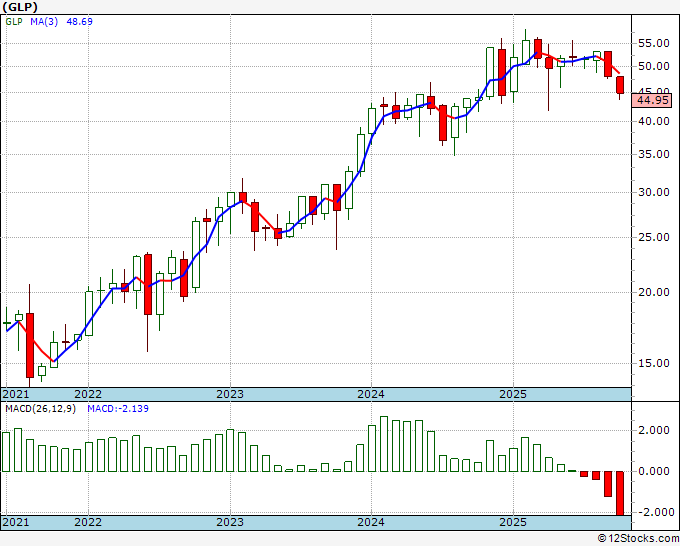Viewport: 680px width, 546px height.
Task: Click the 20.00 price axis label
Action: pyautogui.click(x=654, y=292)
